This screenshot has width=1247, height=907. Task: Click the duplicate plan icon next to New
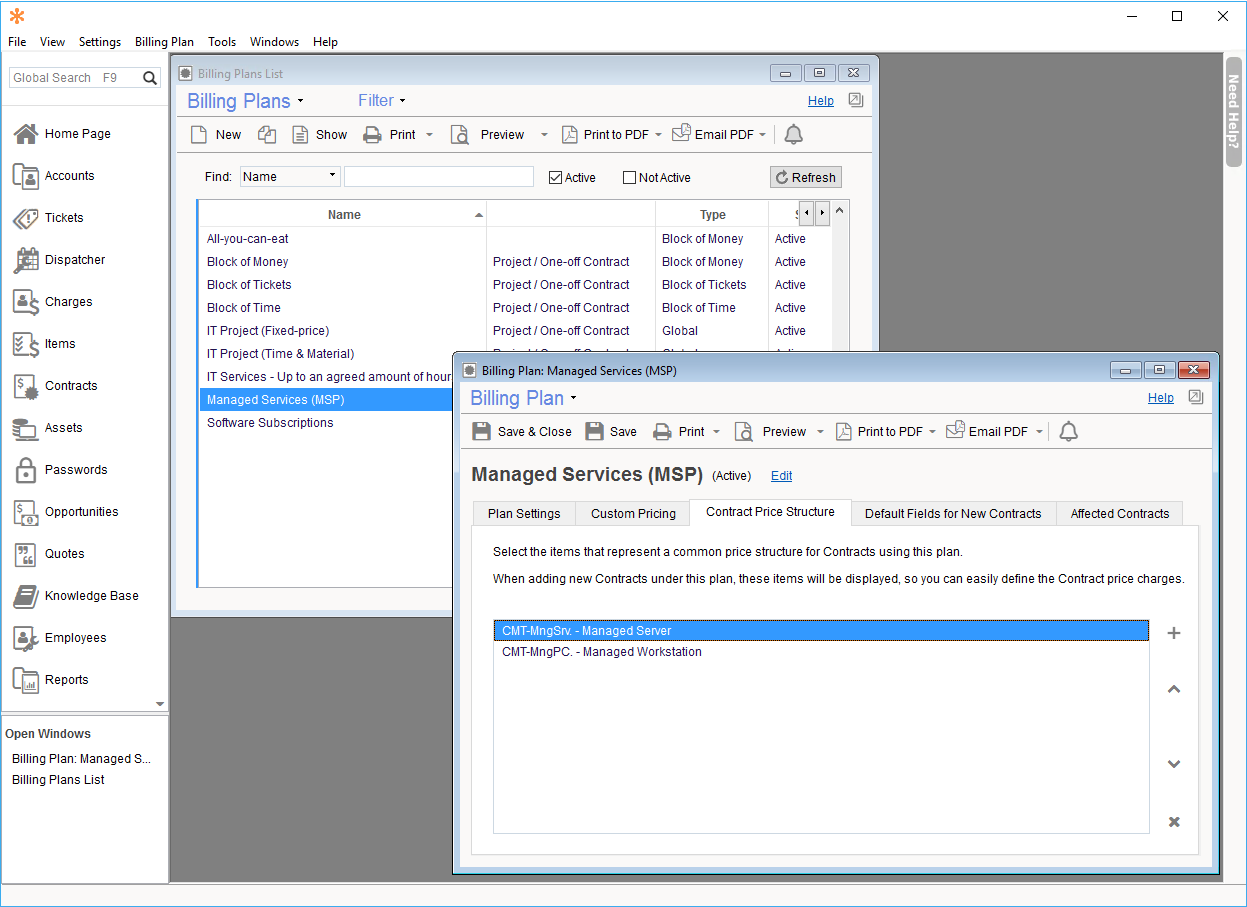267,135
